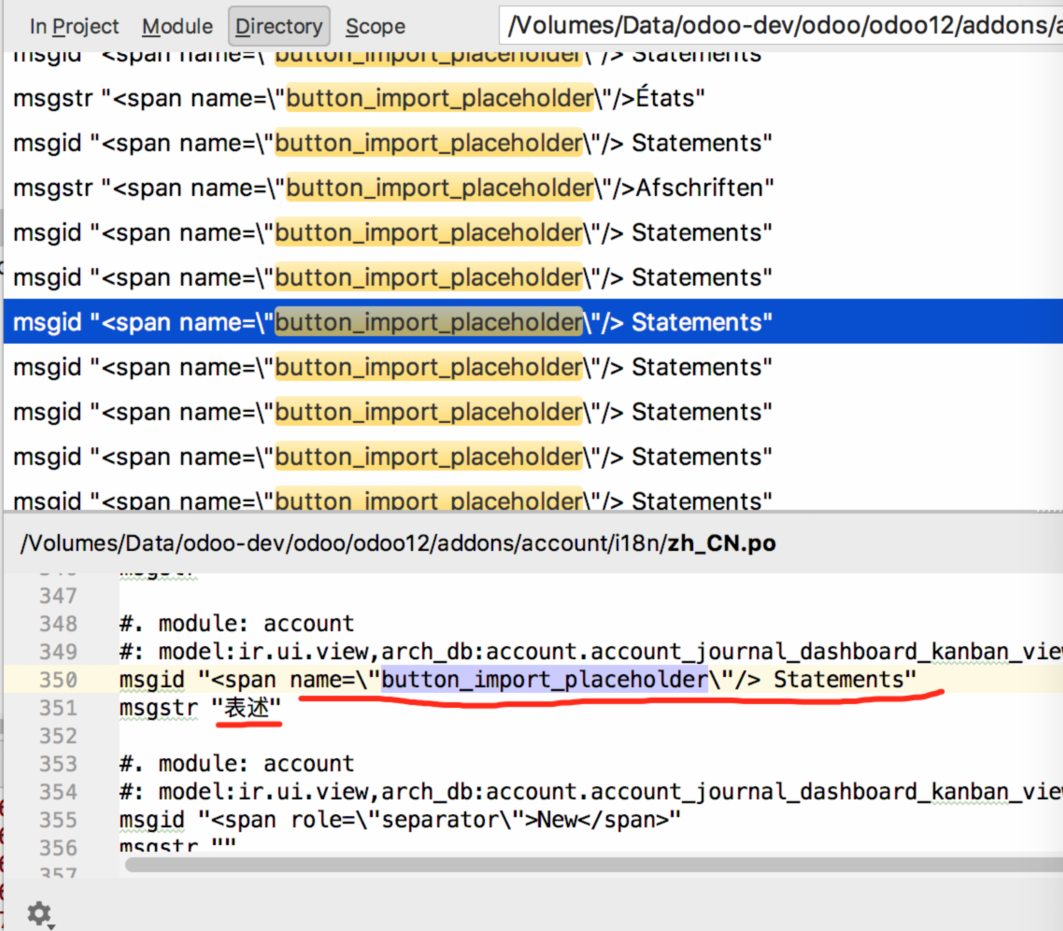Select the Afschriften translation result
1063x931 pixels.
(x=400, y=187)
